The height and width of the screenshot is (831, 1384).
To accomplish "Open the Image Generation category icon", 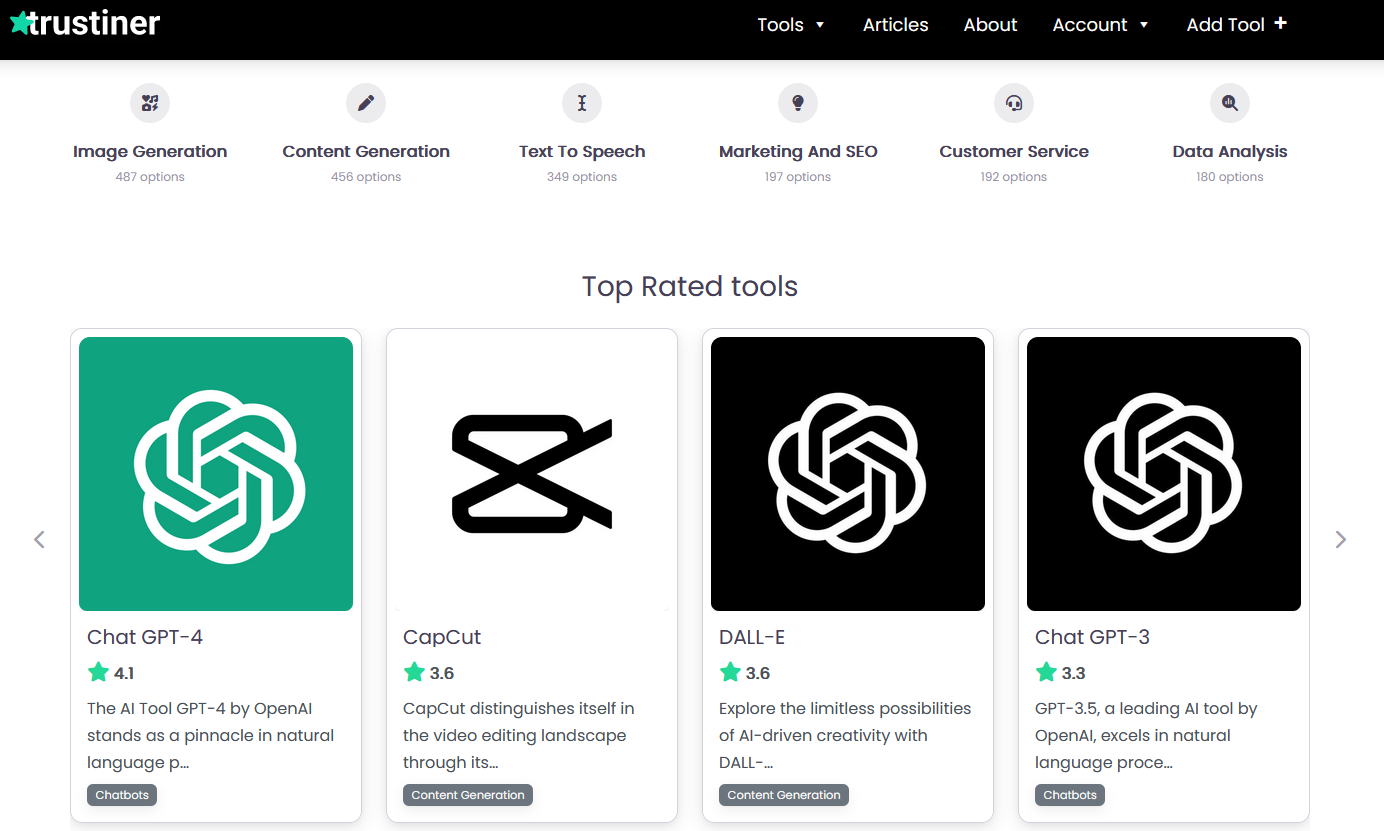I will click(150, 102).
